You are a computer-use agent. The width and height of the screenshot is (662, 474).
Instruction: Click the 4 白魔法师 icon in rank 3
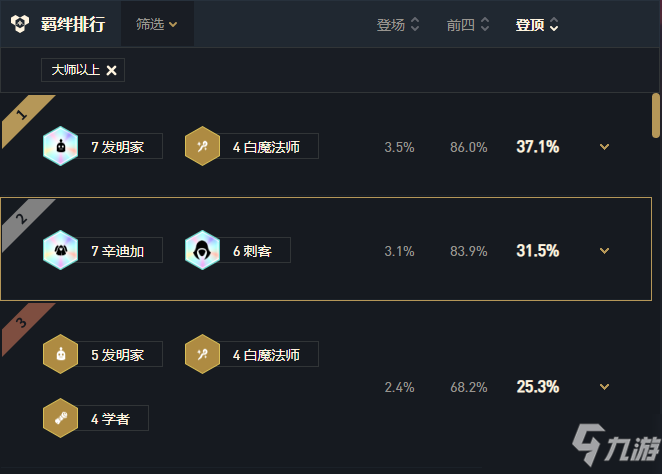[202, 354]
